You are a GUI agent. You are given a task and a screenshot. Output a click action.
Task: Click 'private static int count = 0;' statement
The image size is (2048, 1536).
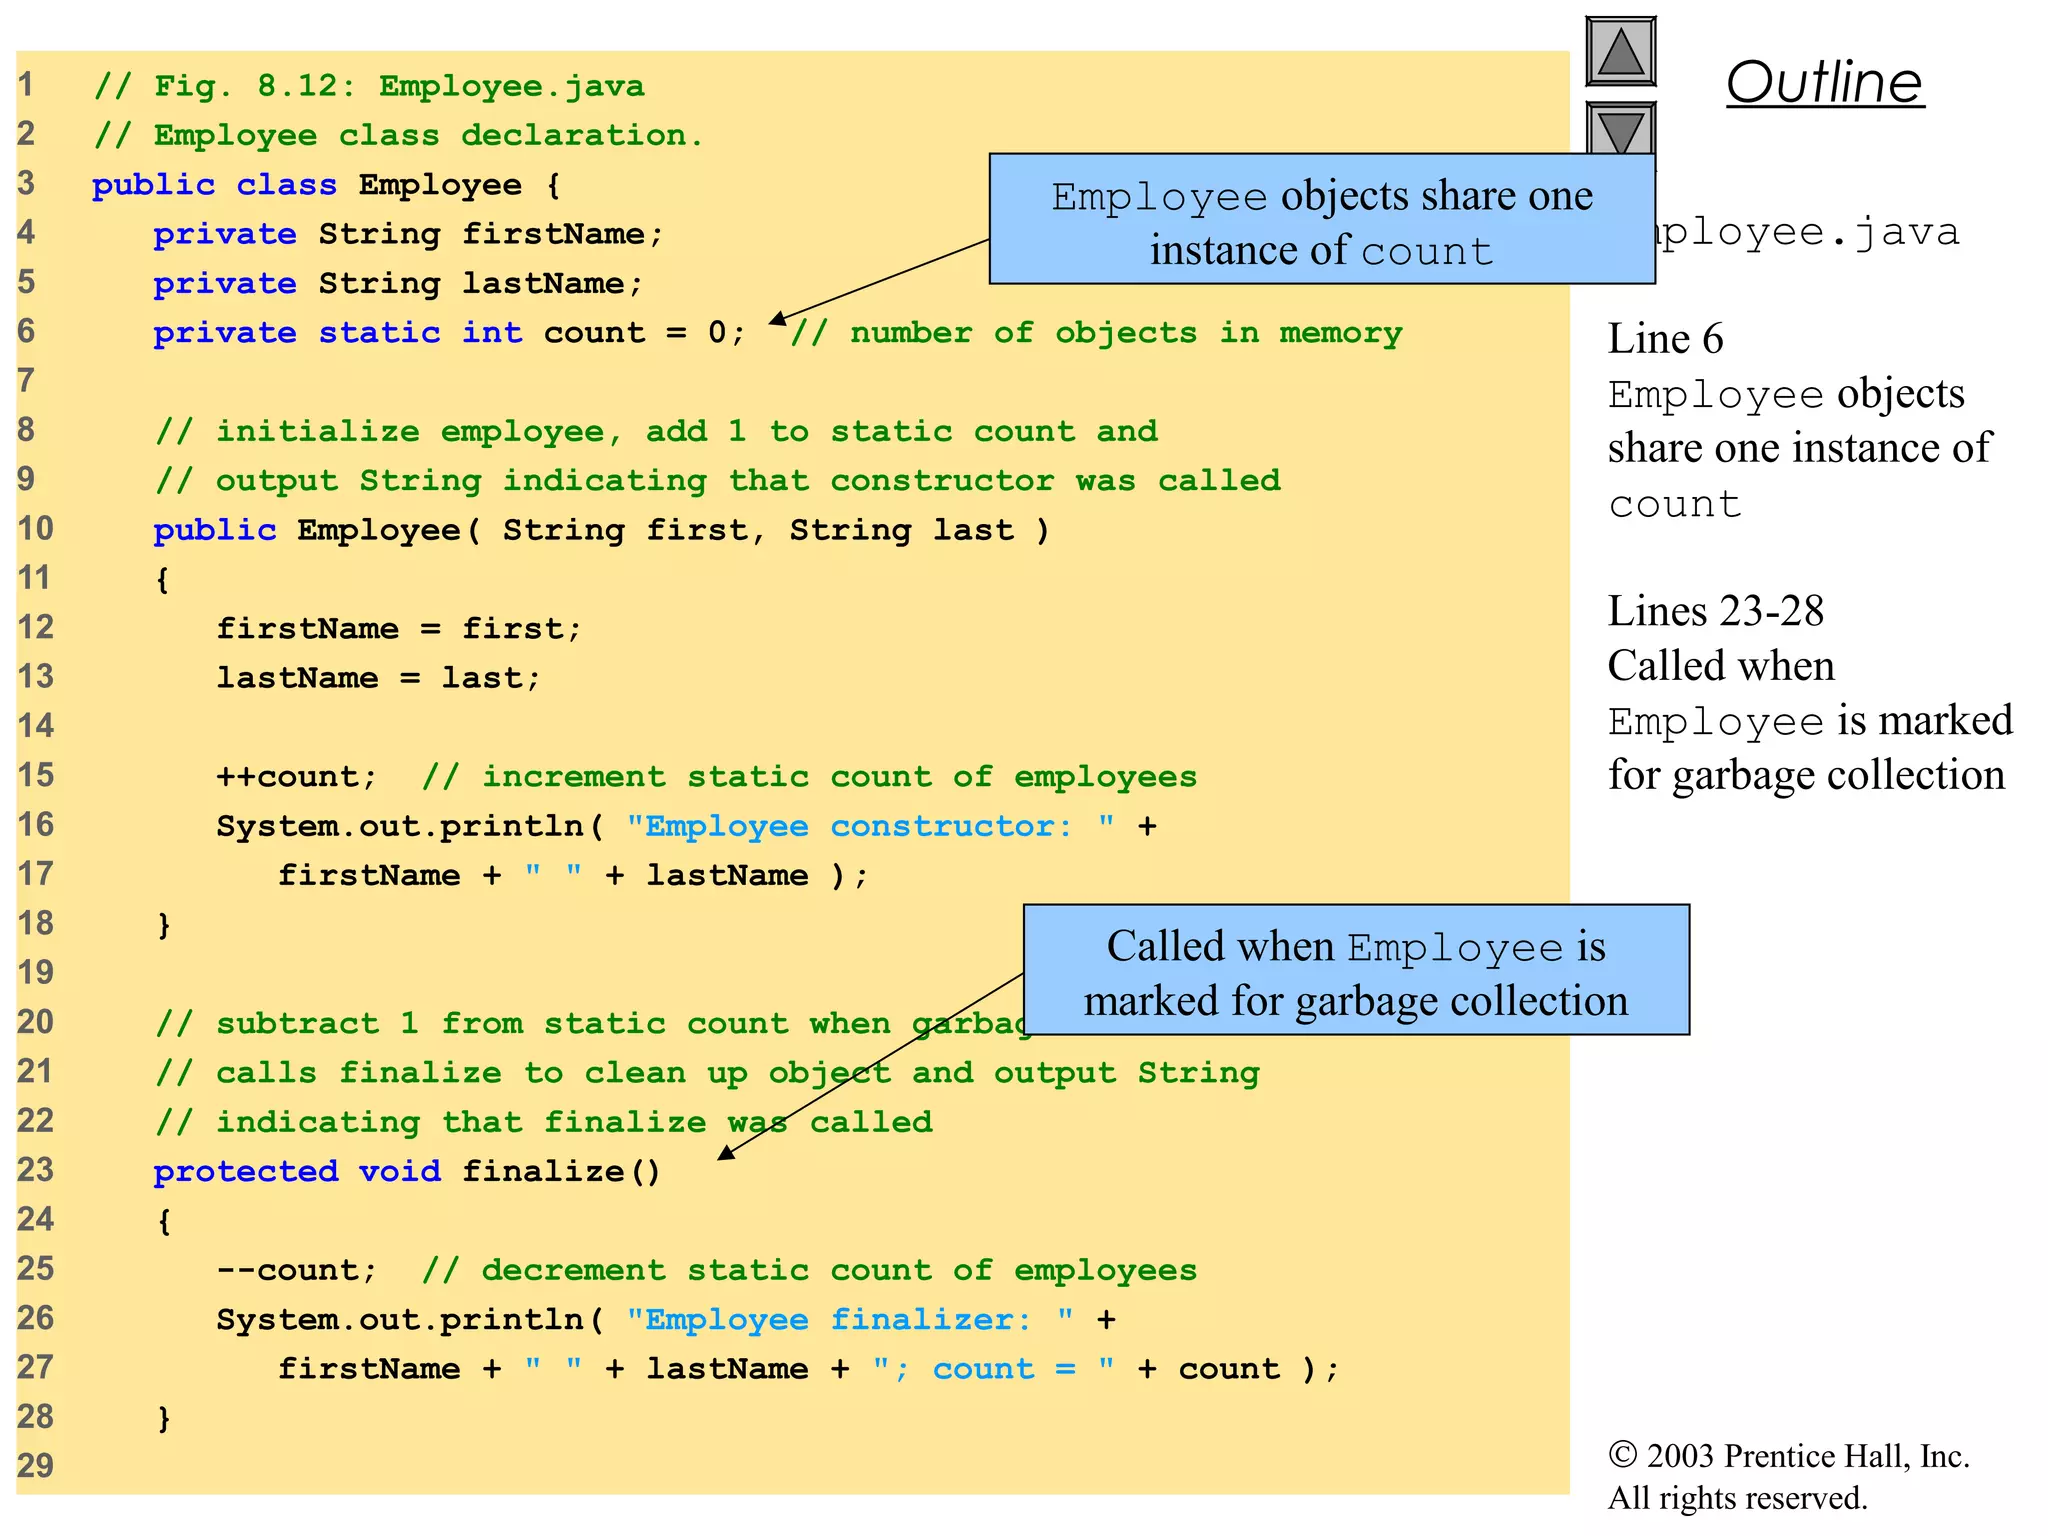[x=450, y=333]
